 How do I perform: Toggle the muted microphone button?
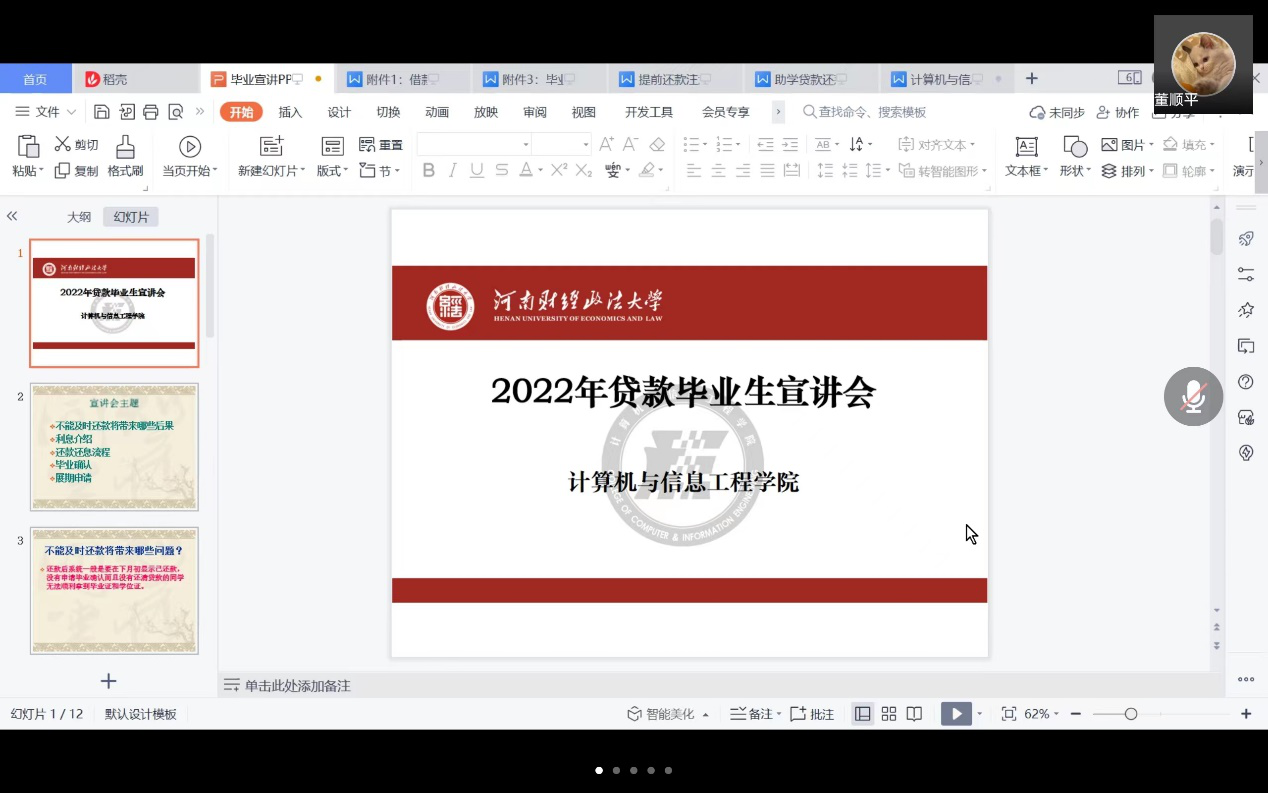[1192, 397]
